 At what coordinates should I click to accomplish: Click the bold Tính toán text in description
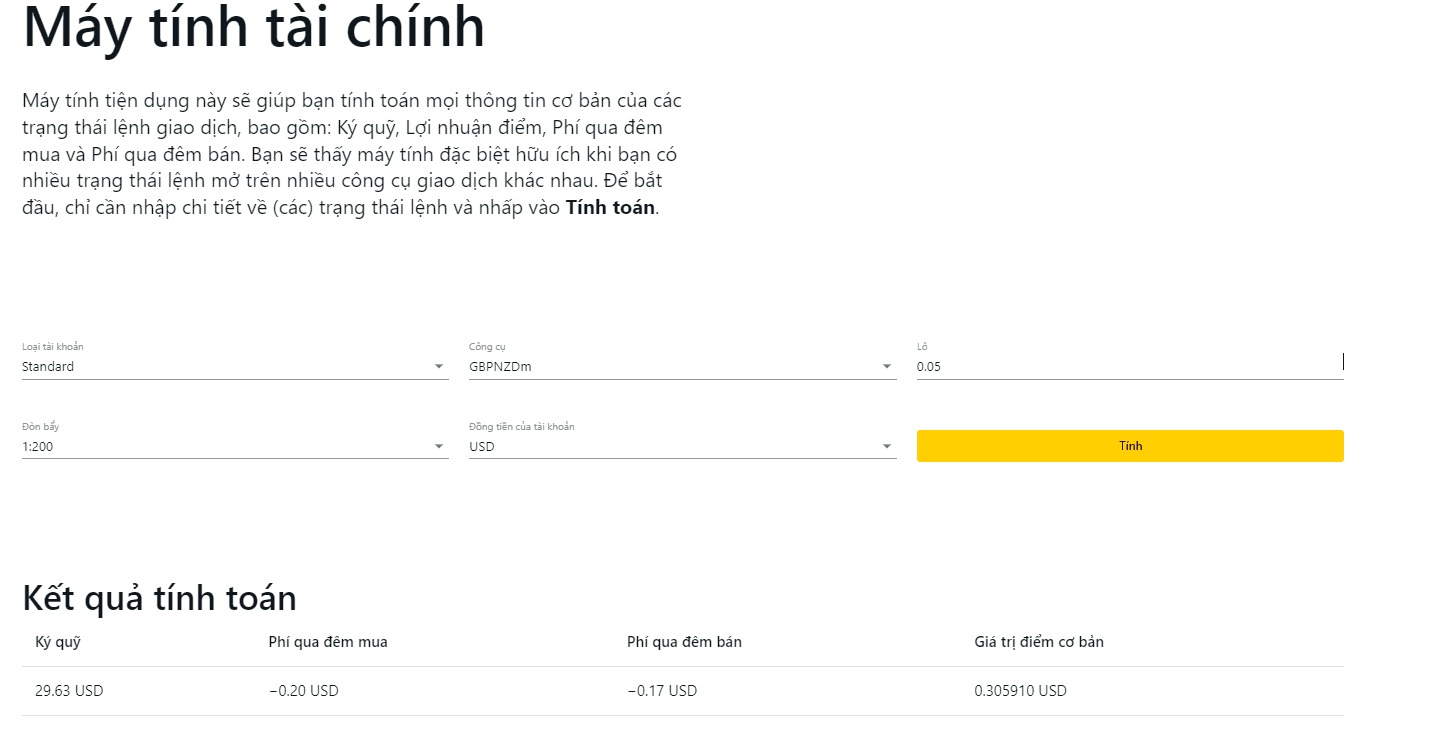point(610,208)
